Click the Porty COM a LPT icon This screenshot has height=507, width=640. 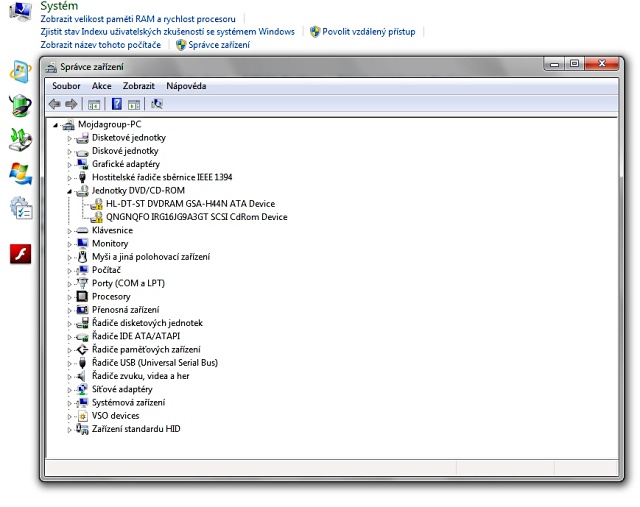click(x=82, y=283)
